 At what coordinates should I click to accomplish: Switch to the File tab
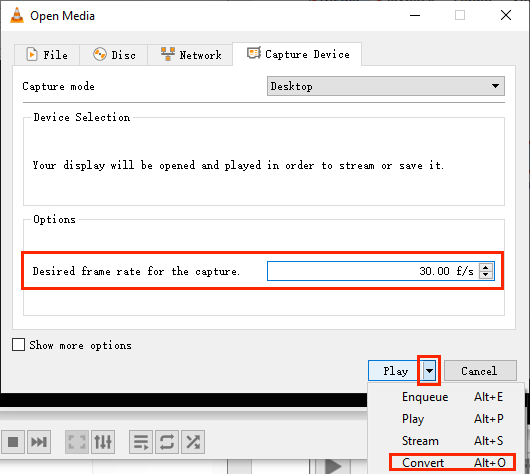point(47,55)
